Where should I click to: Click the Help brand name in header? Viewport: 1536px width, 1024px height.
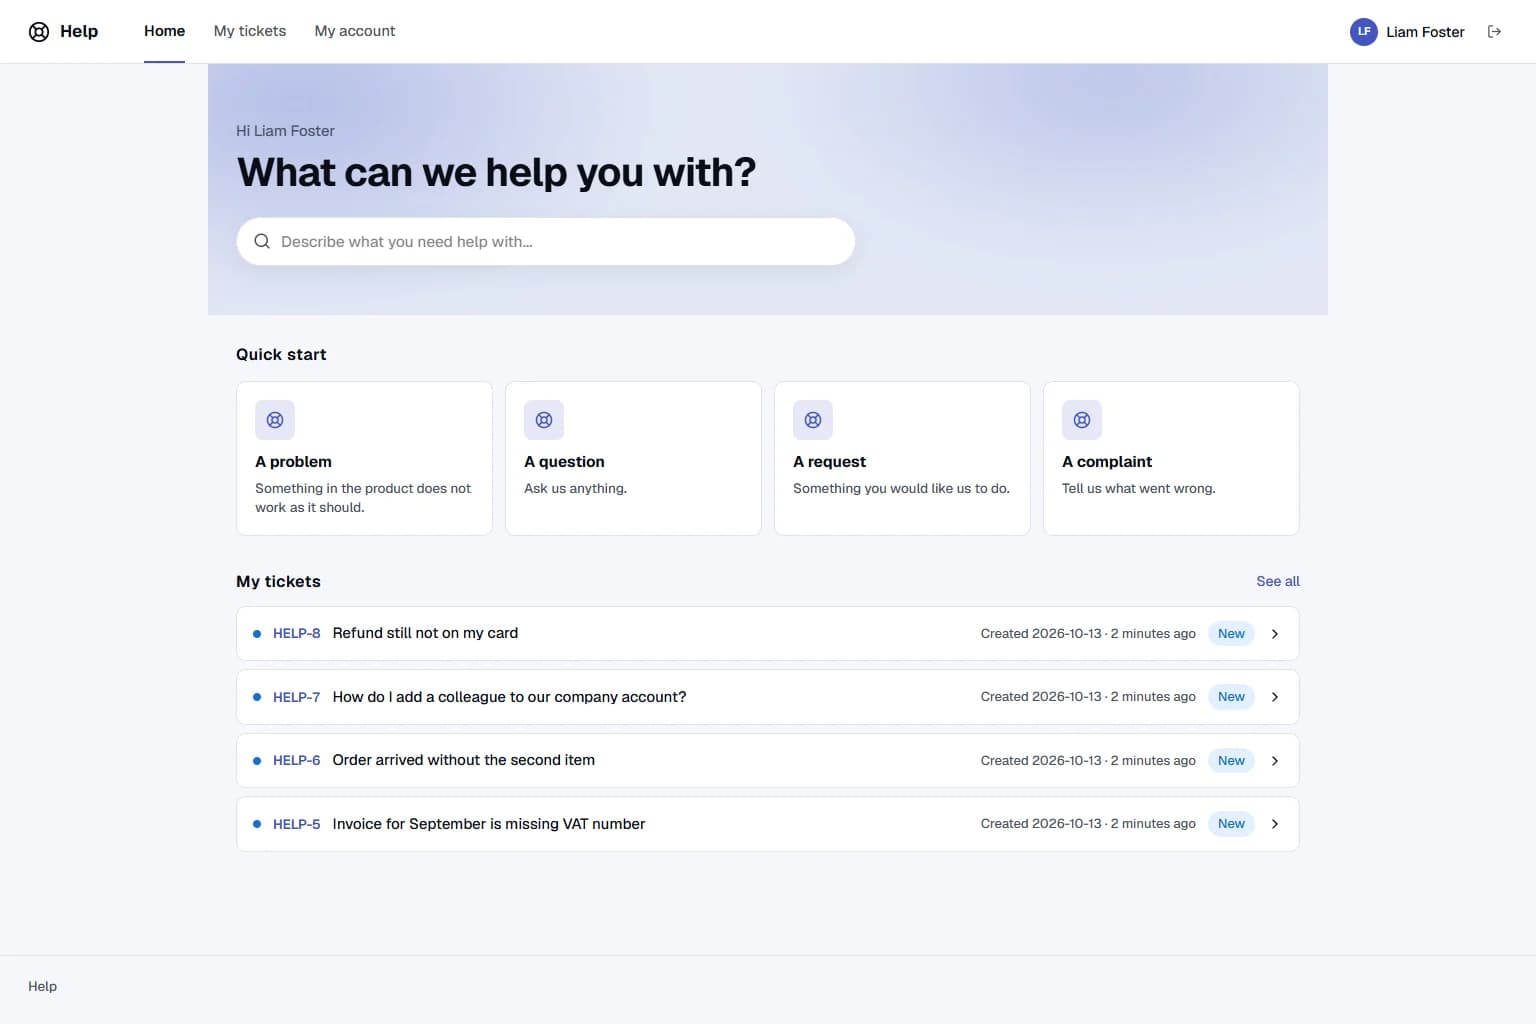click(x=79, y=31)
